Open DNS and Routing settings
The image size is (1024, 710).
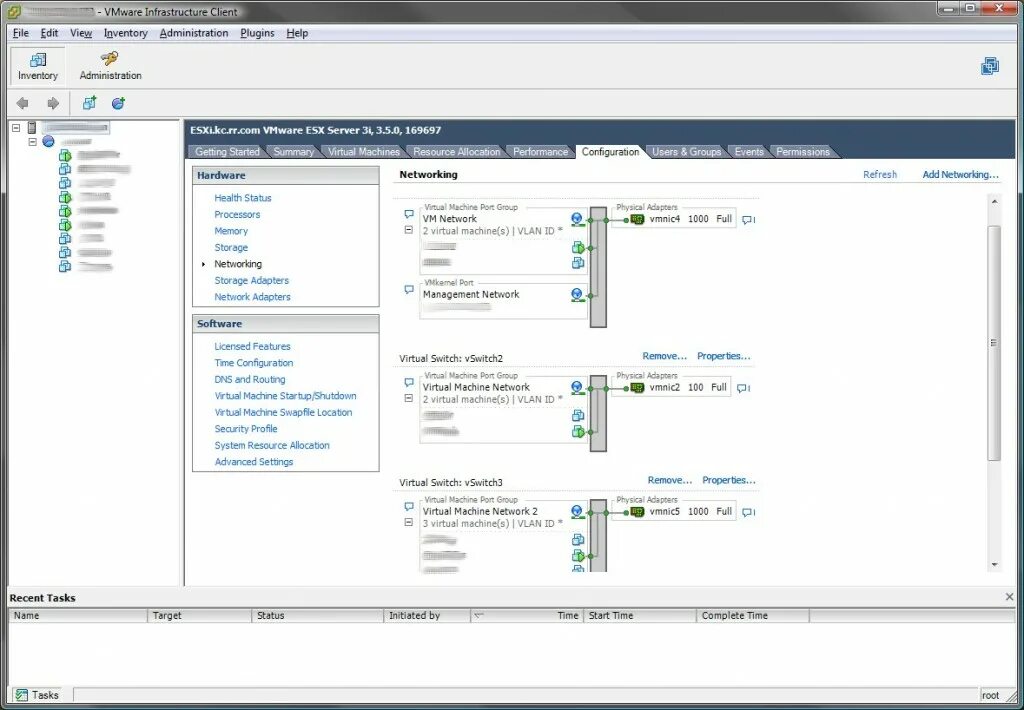[x=249, y=379]
